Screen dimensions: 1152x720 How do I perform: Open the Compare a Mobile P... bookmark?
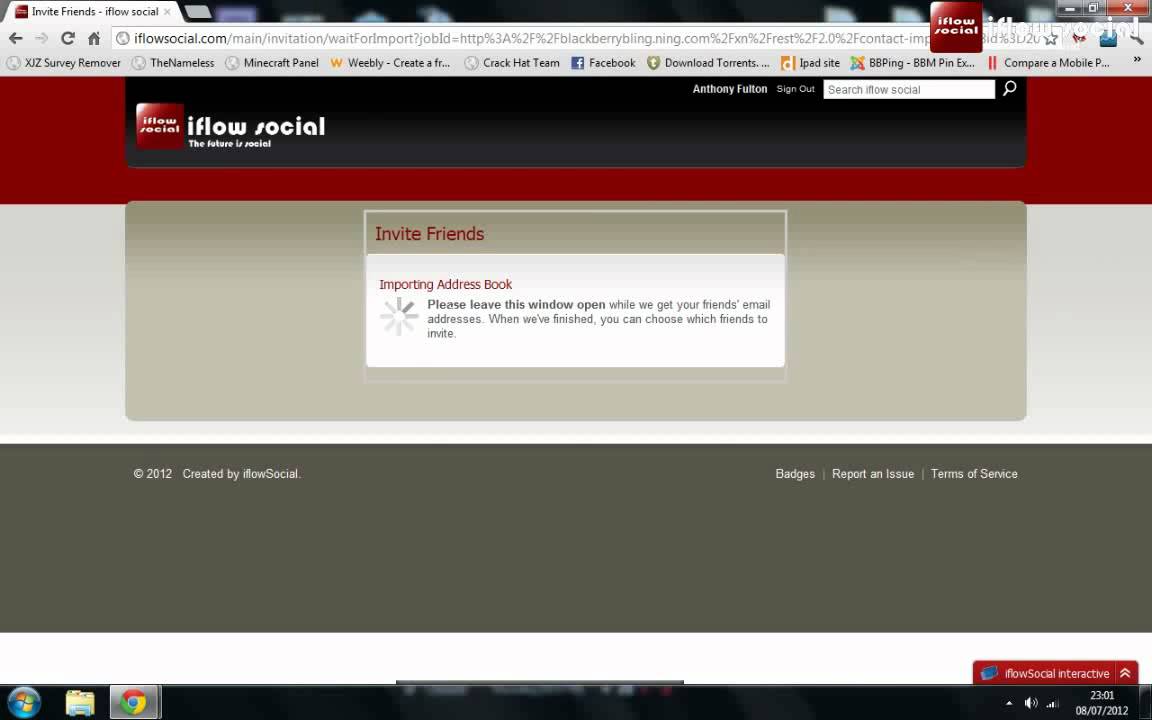1048,63
